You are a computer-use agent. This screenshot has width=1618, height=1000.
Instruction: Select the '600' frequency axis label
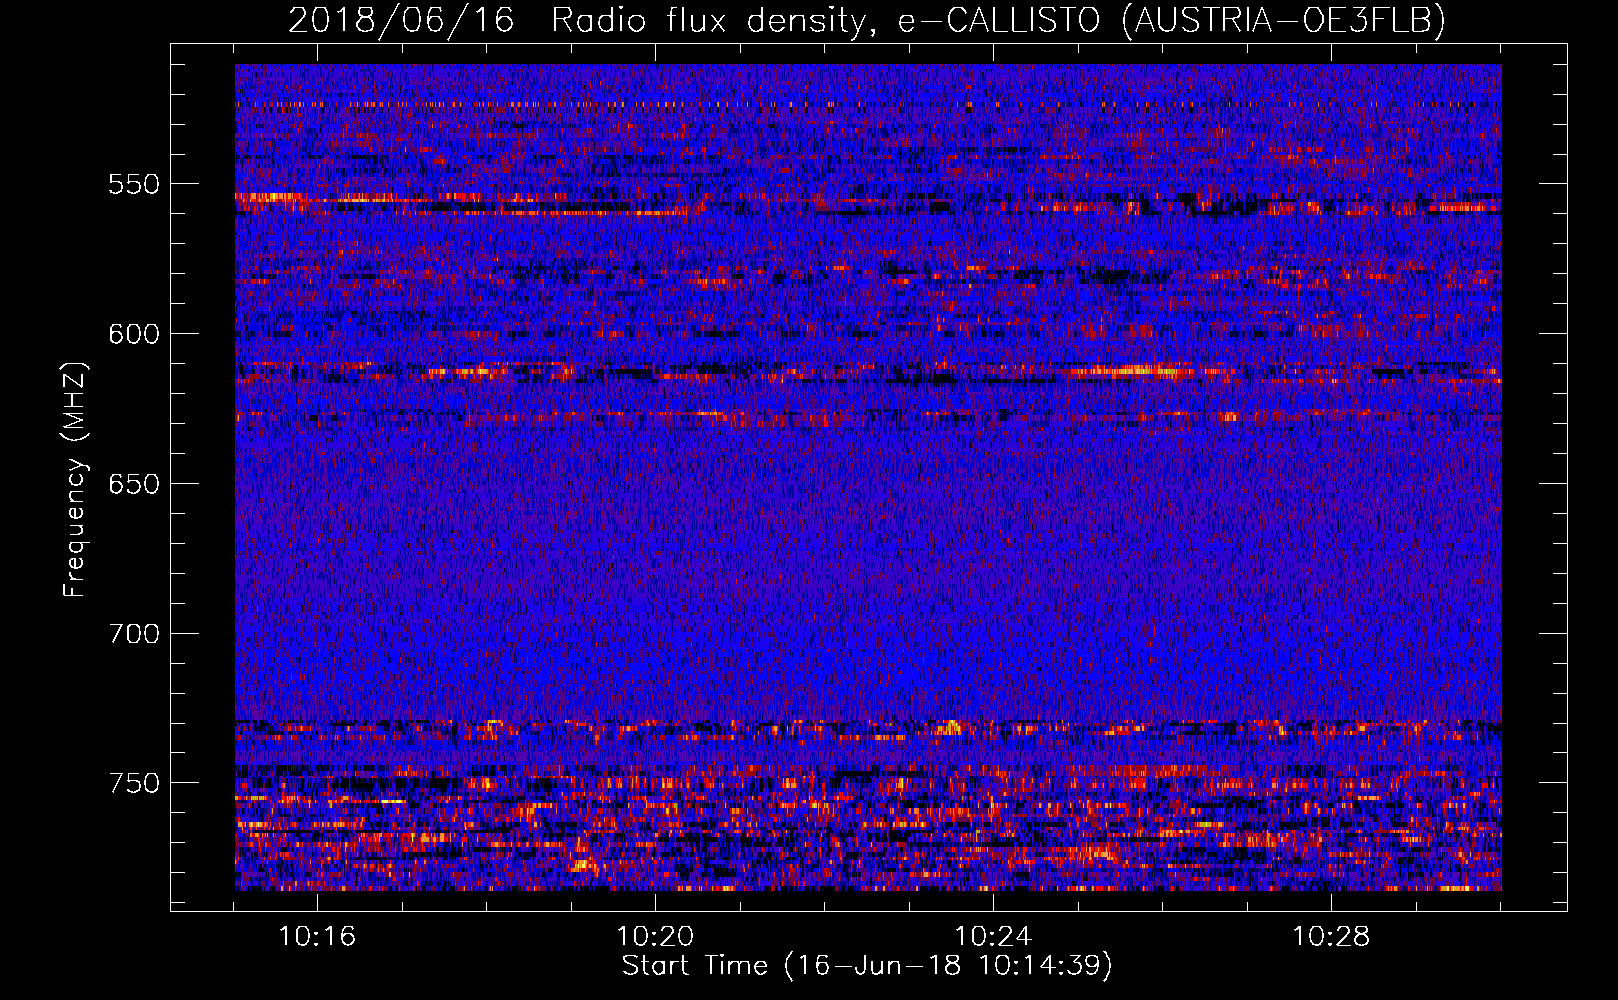point(134,334)
